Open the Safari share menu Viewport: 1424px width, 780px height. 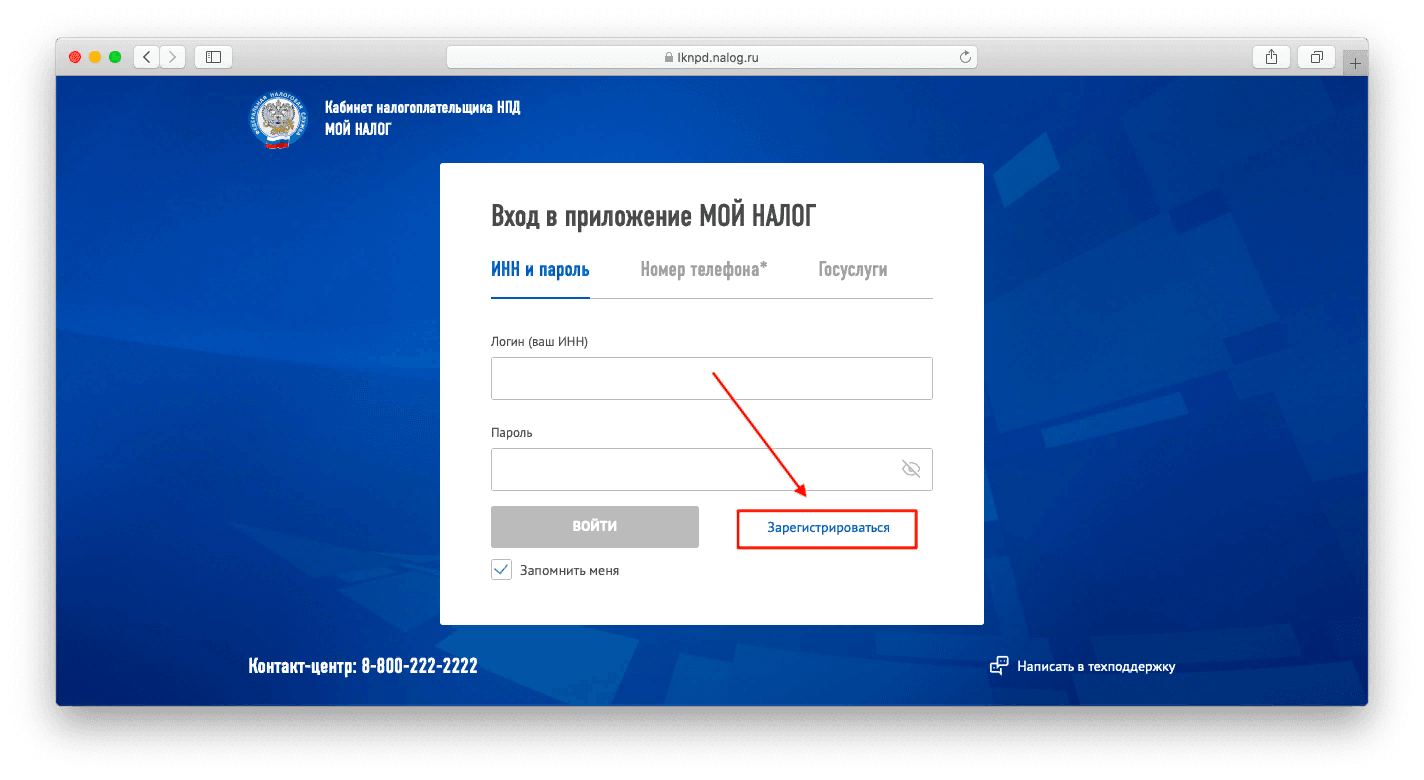1272,57
